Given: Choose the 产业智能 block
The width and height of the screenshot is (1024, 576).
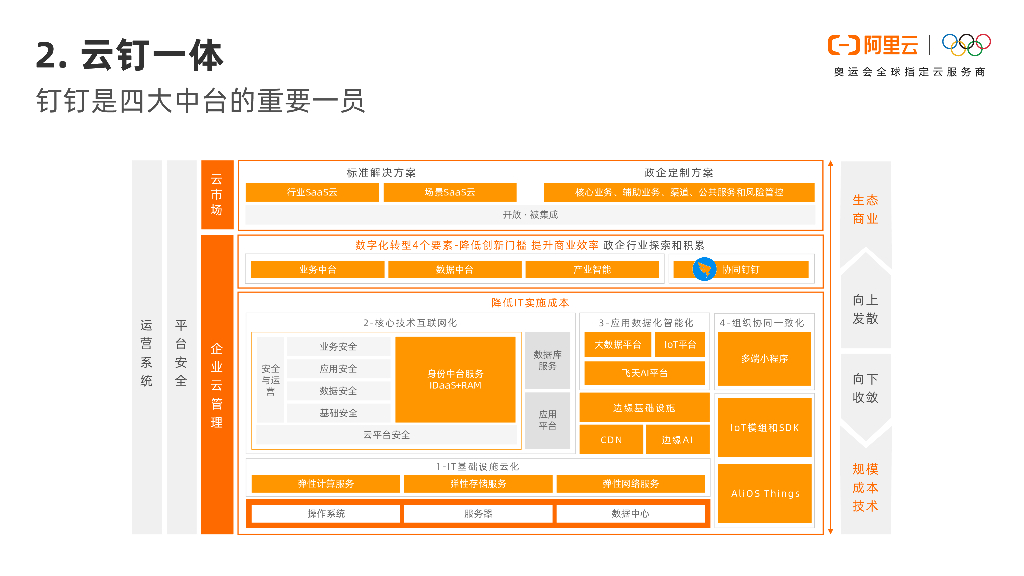Looking at the screenshot, I should click(592, 270).
